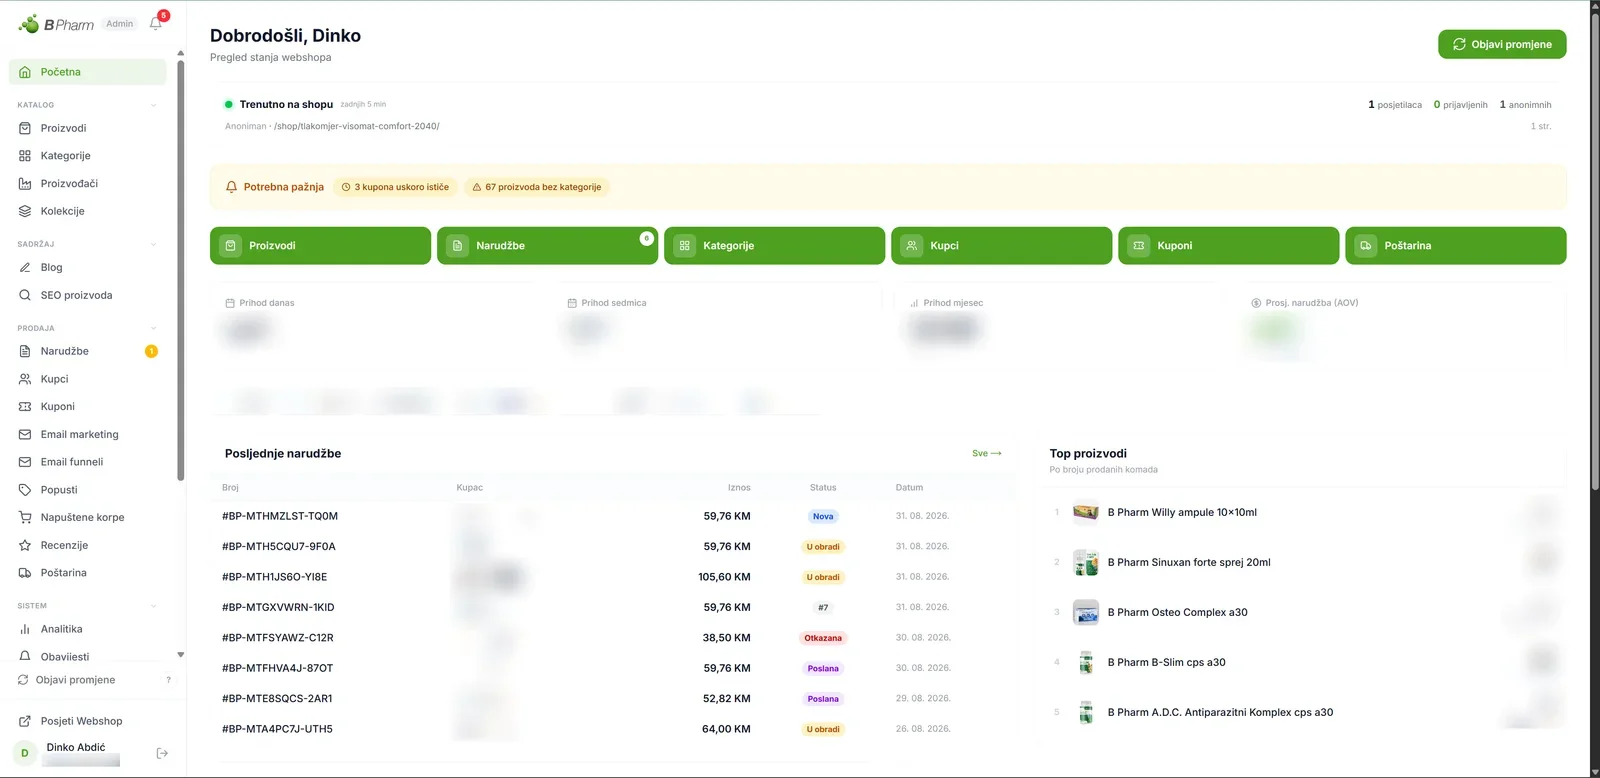Open the Kupci green shortcut tile
This screenshot has height=778, width=1600.
pyautogui.click(x=1001, y=246)
